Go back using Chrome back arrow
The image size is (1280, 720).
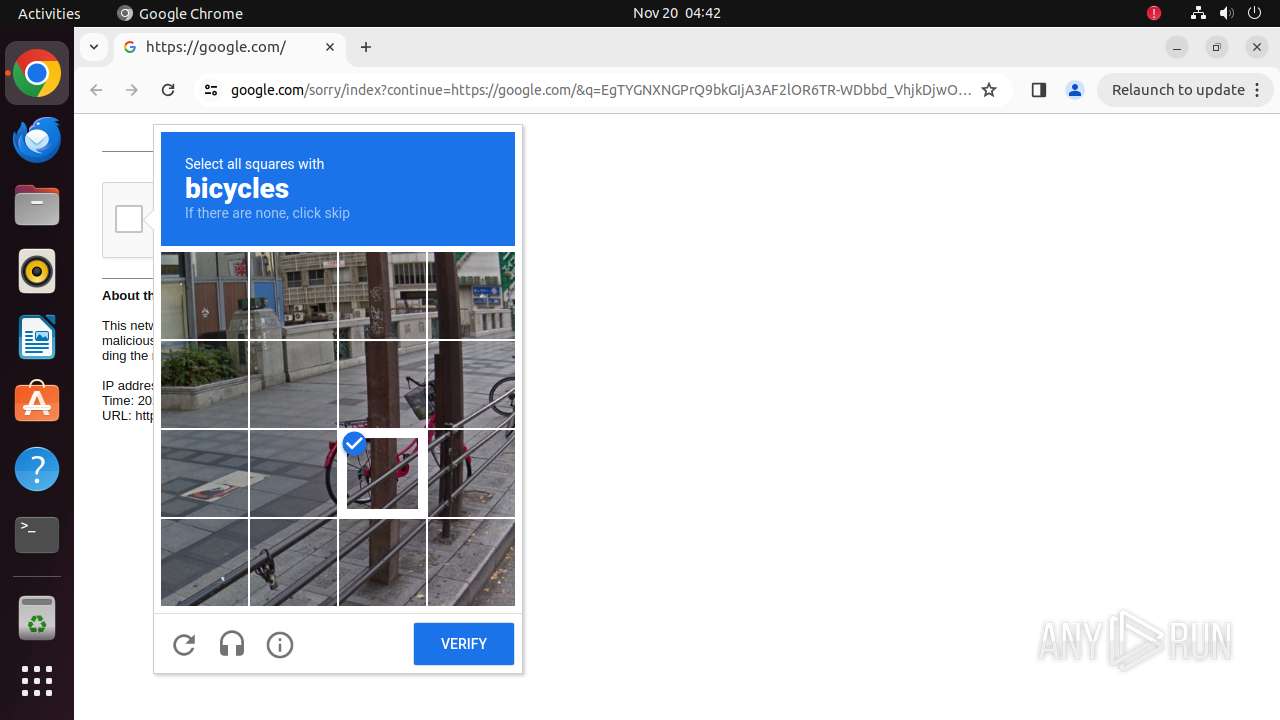(x=96, y=90)
